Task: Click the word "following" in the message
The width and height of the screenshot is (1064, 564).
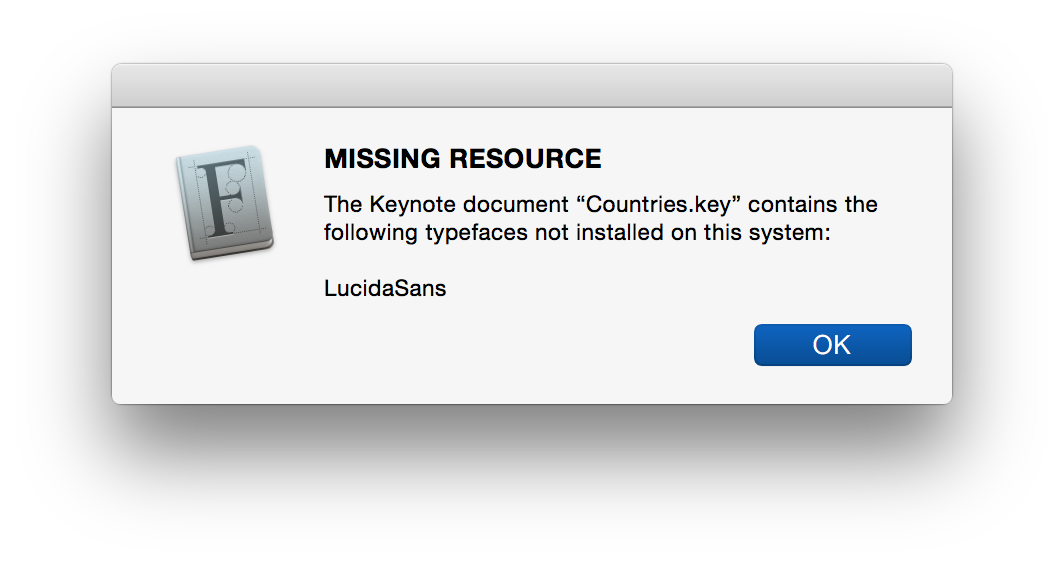Action: 371,232
